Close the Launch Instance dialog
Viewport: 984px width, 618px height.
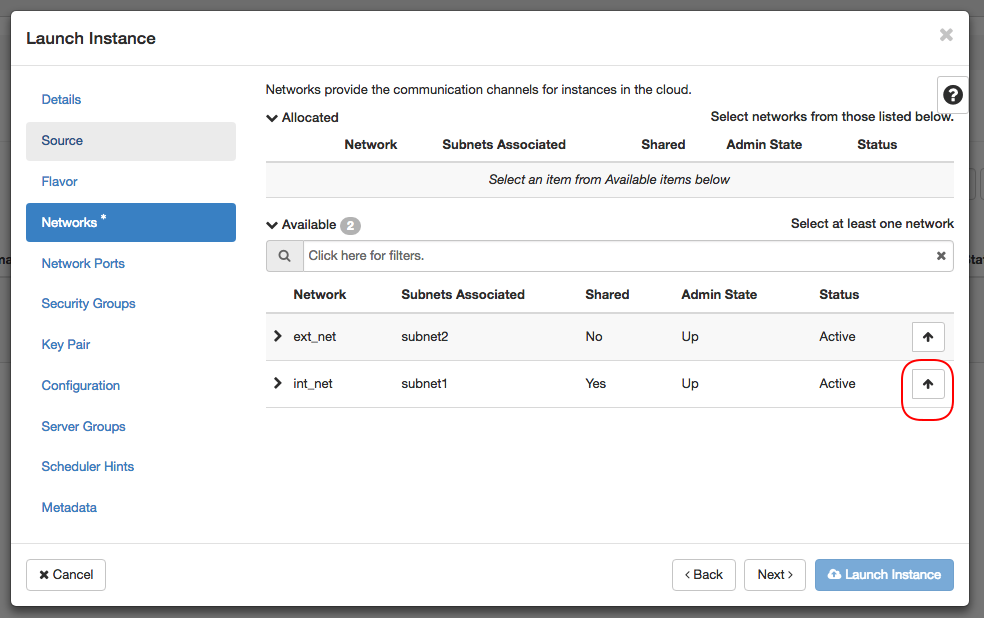click(x=946, y=35)
